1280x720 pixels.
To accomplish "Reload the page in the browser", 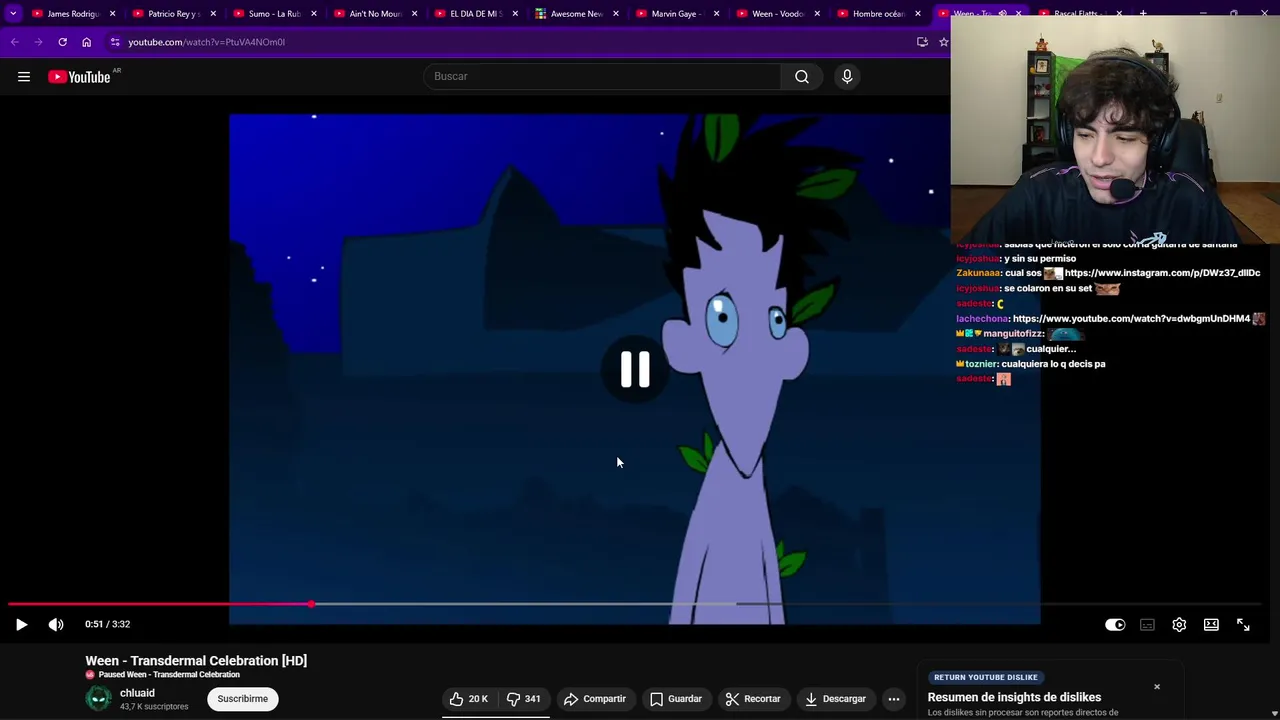I will point(62,42).
